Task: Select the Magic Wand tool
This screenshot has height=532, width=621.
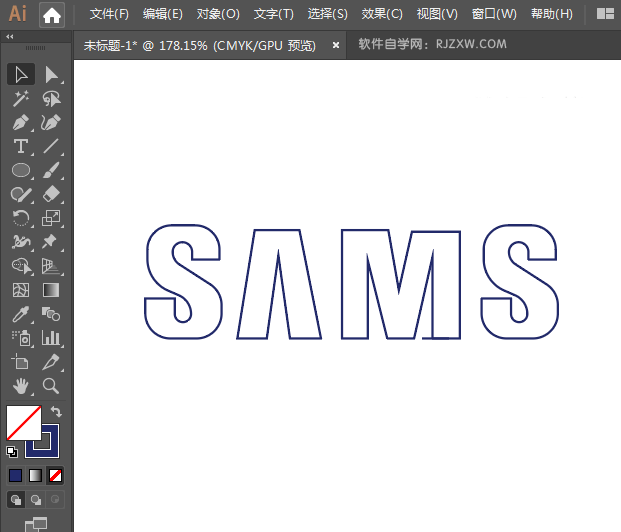Action: tap(21, 99)
